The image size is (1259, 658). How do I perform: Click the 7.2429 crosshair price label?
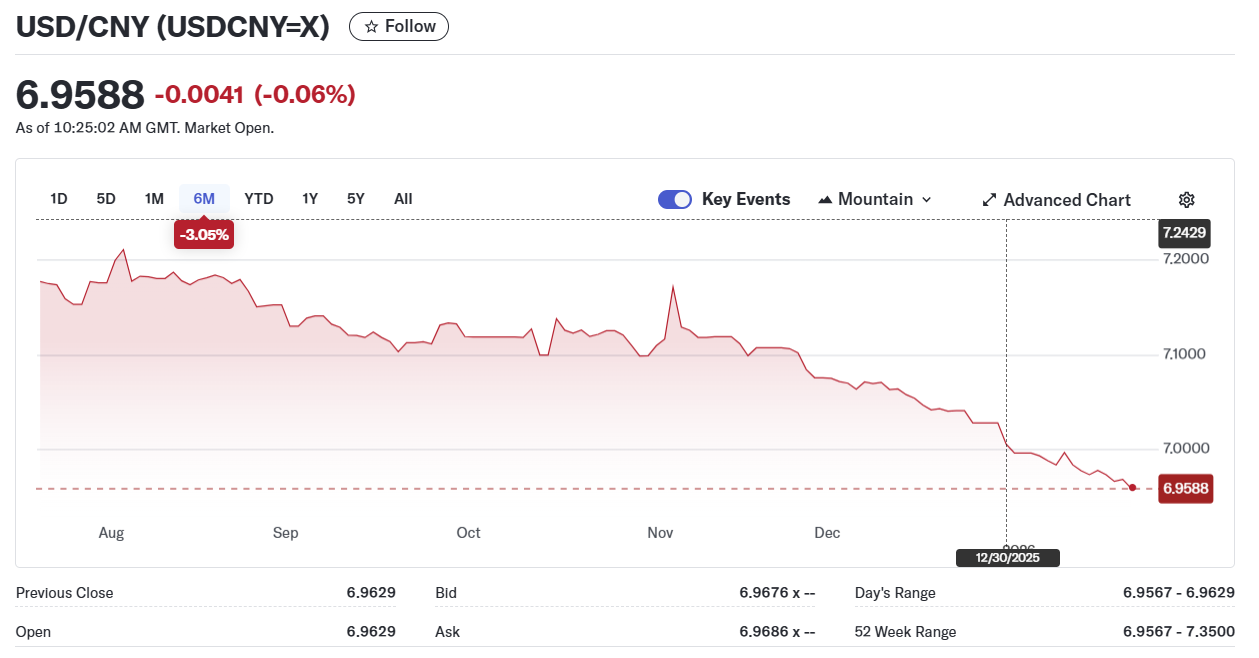(1184, 233)
